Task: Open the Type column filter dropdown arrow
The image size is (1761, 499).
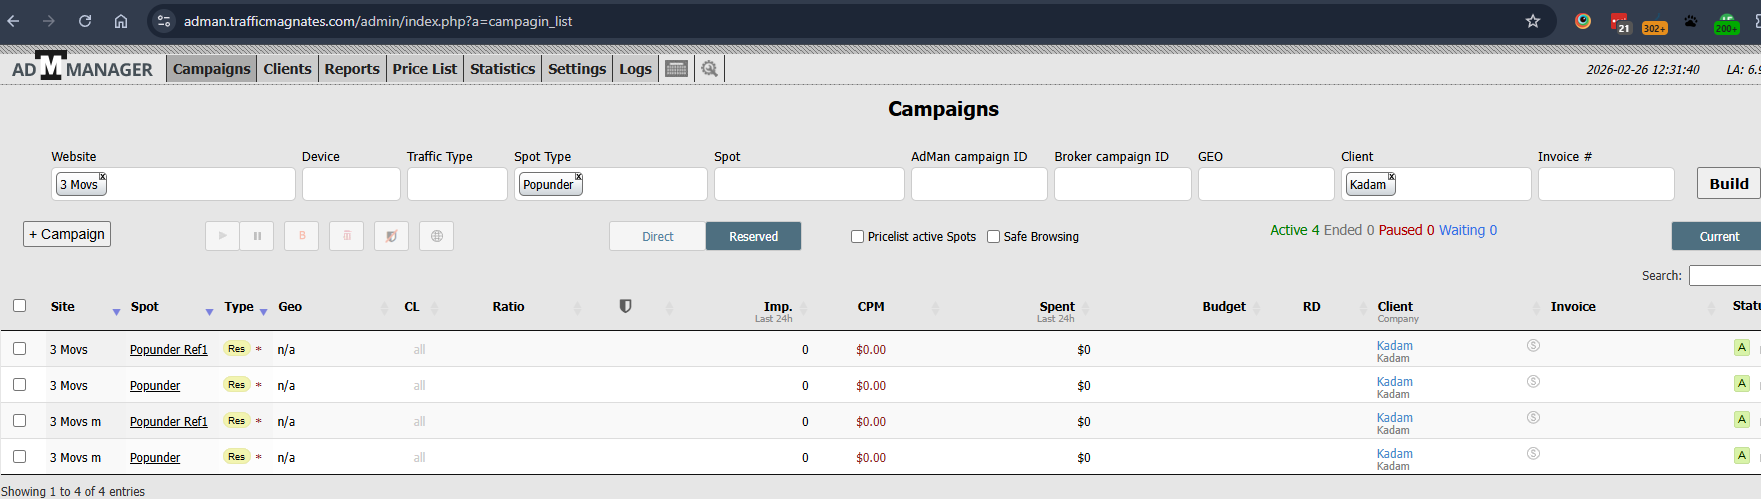Action: tap(263, 312)
